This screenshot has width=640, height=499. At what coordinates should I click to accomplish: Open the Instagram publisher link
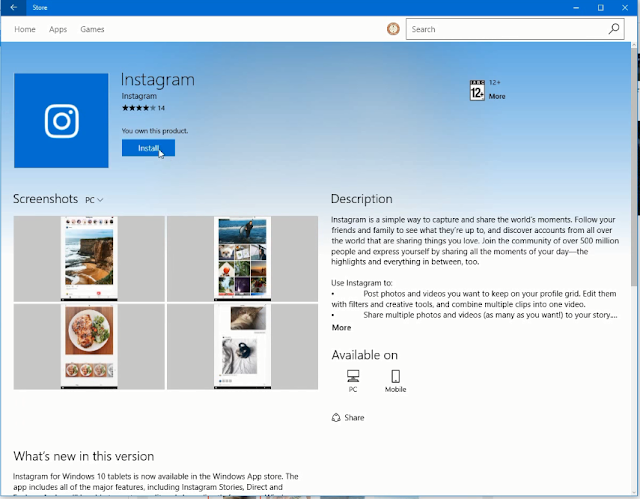(x=139, y=96)
